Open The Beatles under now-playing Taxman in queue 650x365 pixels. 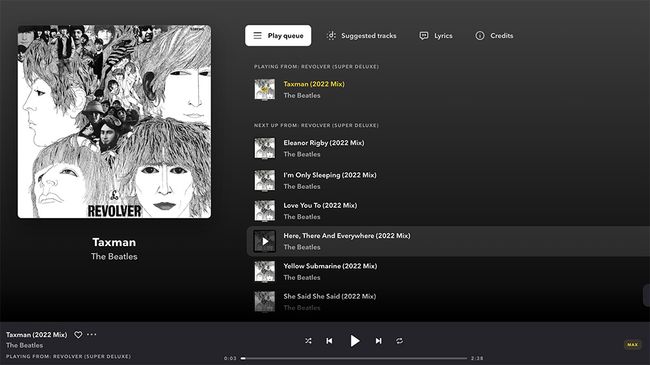pyautogui.click(x=302, y=95)
